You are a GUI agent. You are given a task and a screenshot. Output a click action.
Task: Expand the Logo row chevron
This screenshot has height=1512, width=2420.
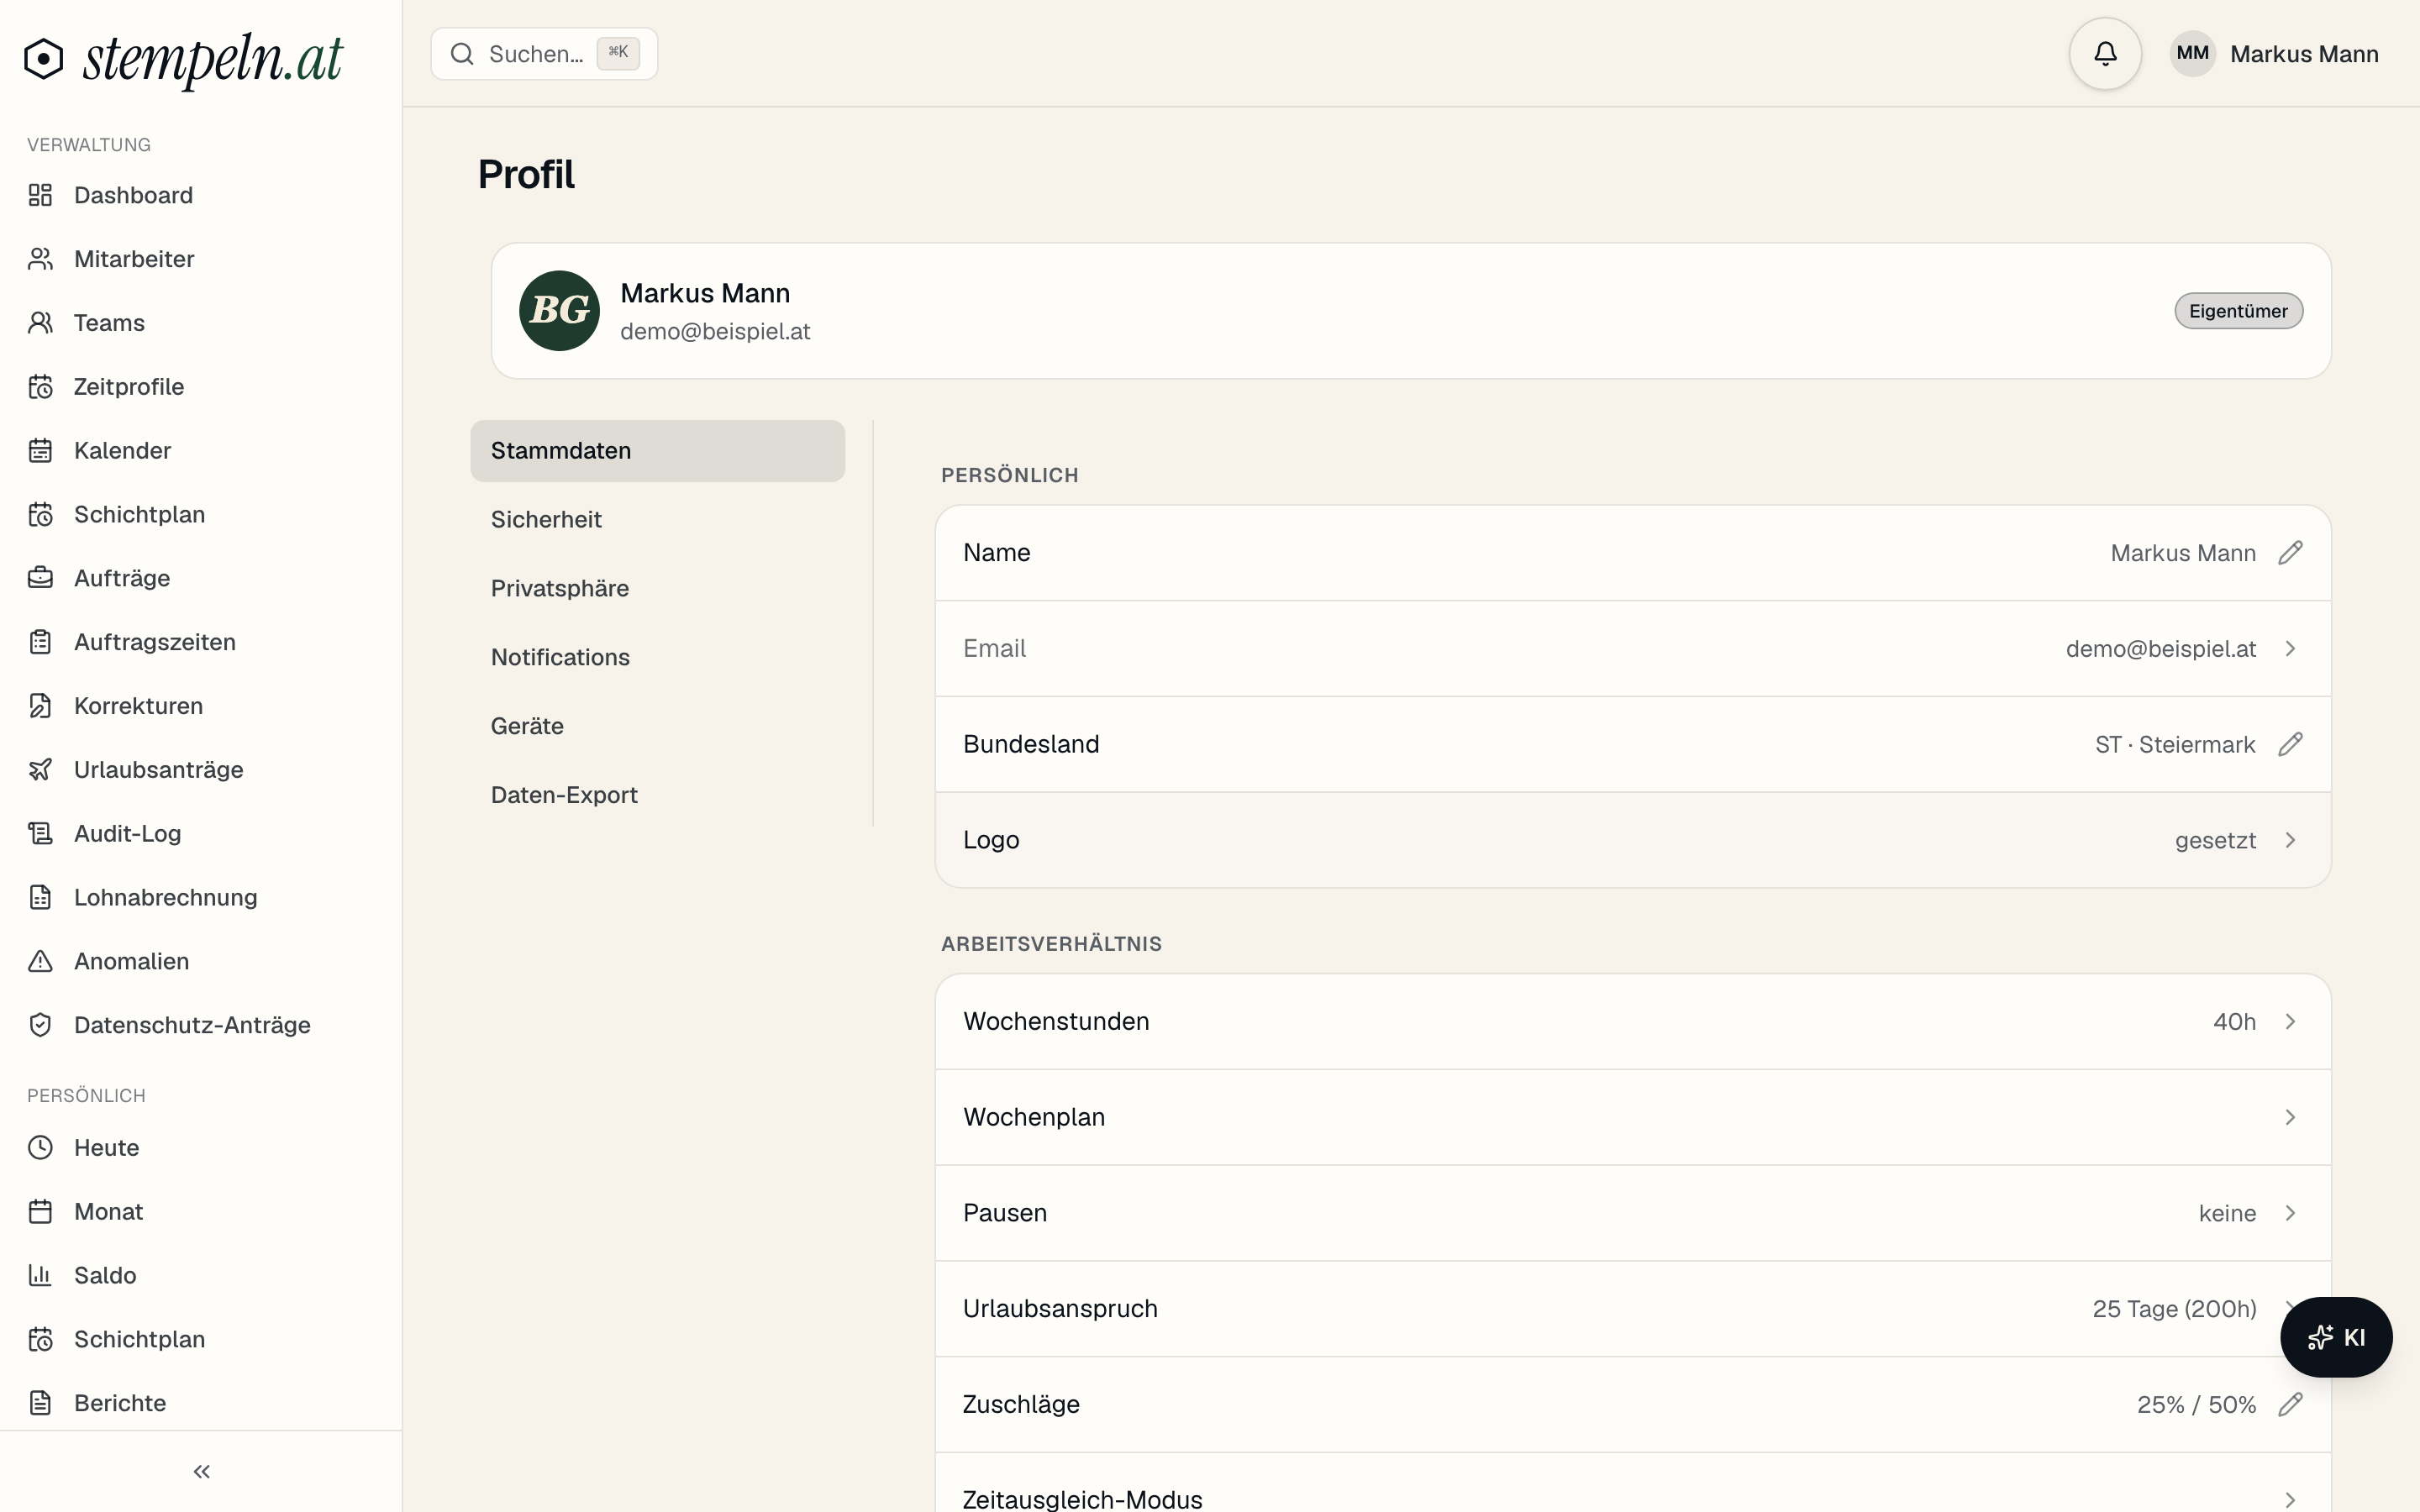[2290, 840]
